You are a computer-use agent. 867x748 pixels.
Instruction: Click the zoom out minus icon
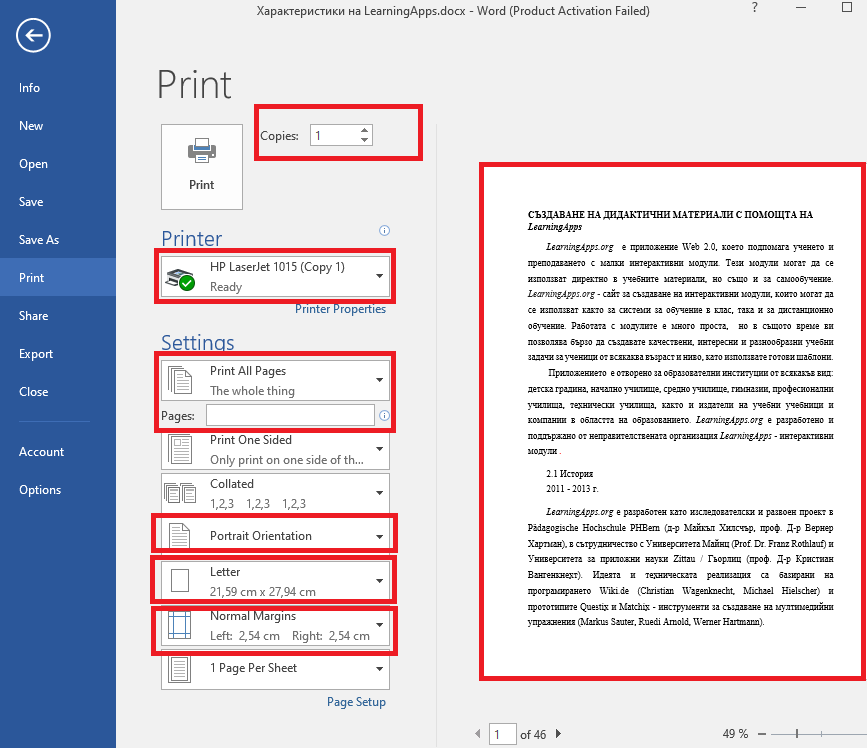pyautogui.click(x=762, y=734)
